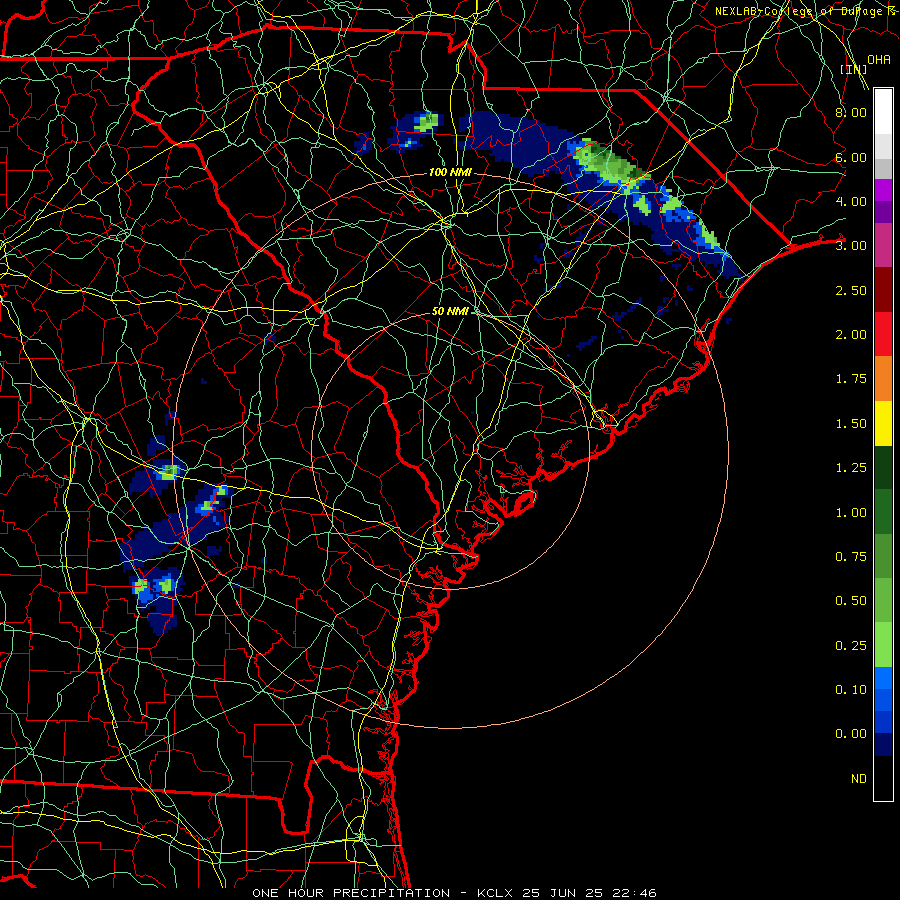Click the 2.50 legend value
The height and width of the screenshot is (900, 900).
coord(851,290)
